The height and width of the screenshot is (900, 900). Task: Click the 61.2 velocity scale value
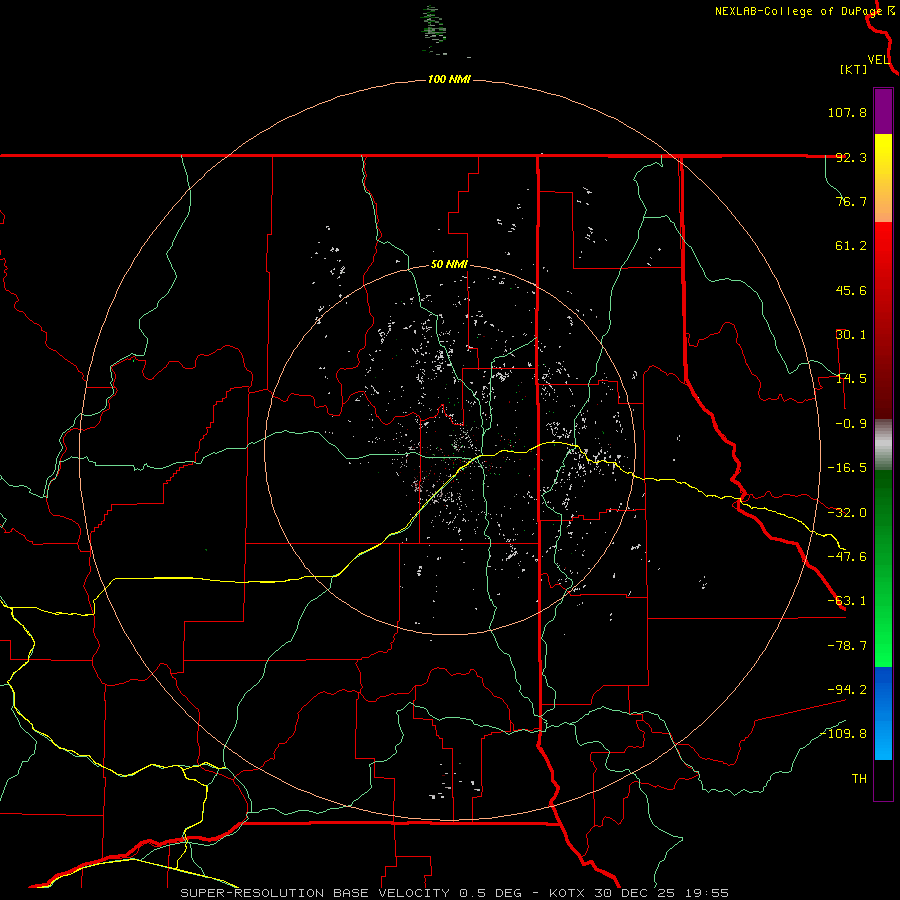(851, 246)
